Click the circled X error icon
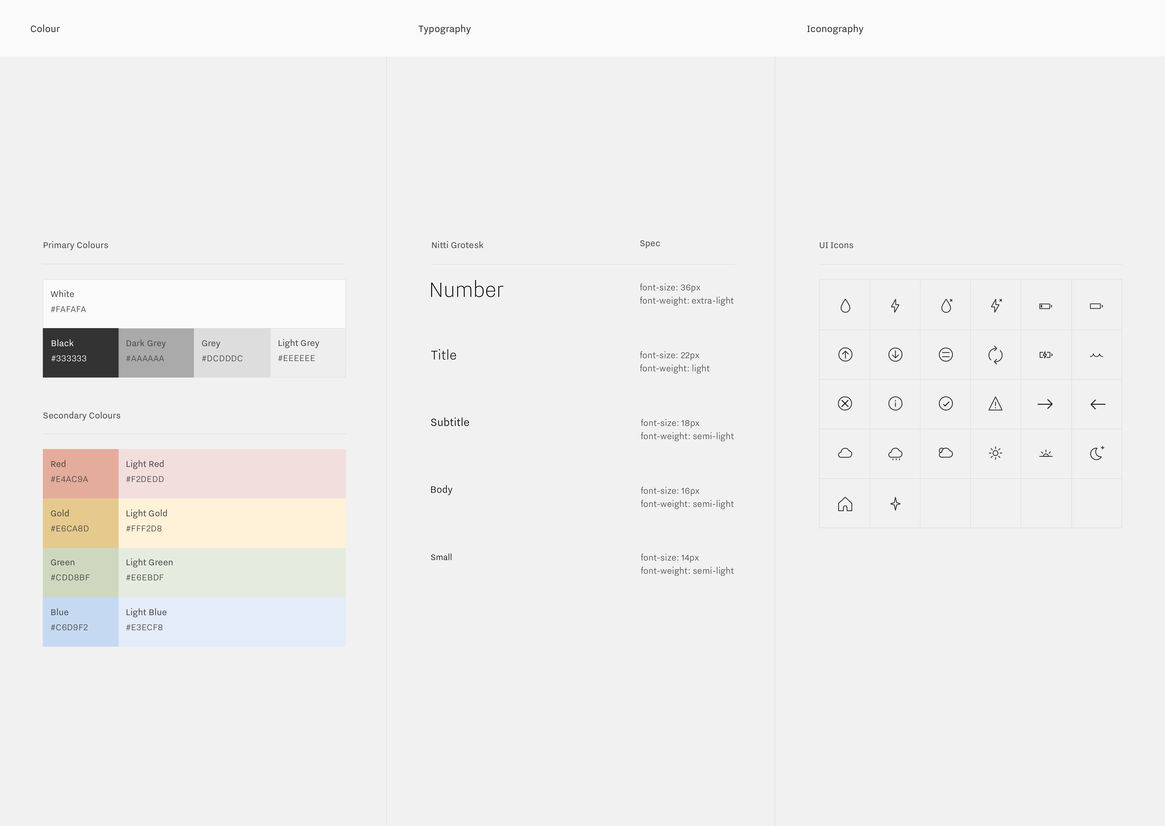Screen dimensions: 1165x826 click(x=845, y=404)
